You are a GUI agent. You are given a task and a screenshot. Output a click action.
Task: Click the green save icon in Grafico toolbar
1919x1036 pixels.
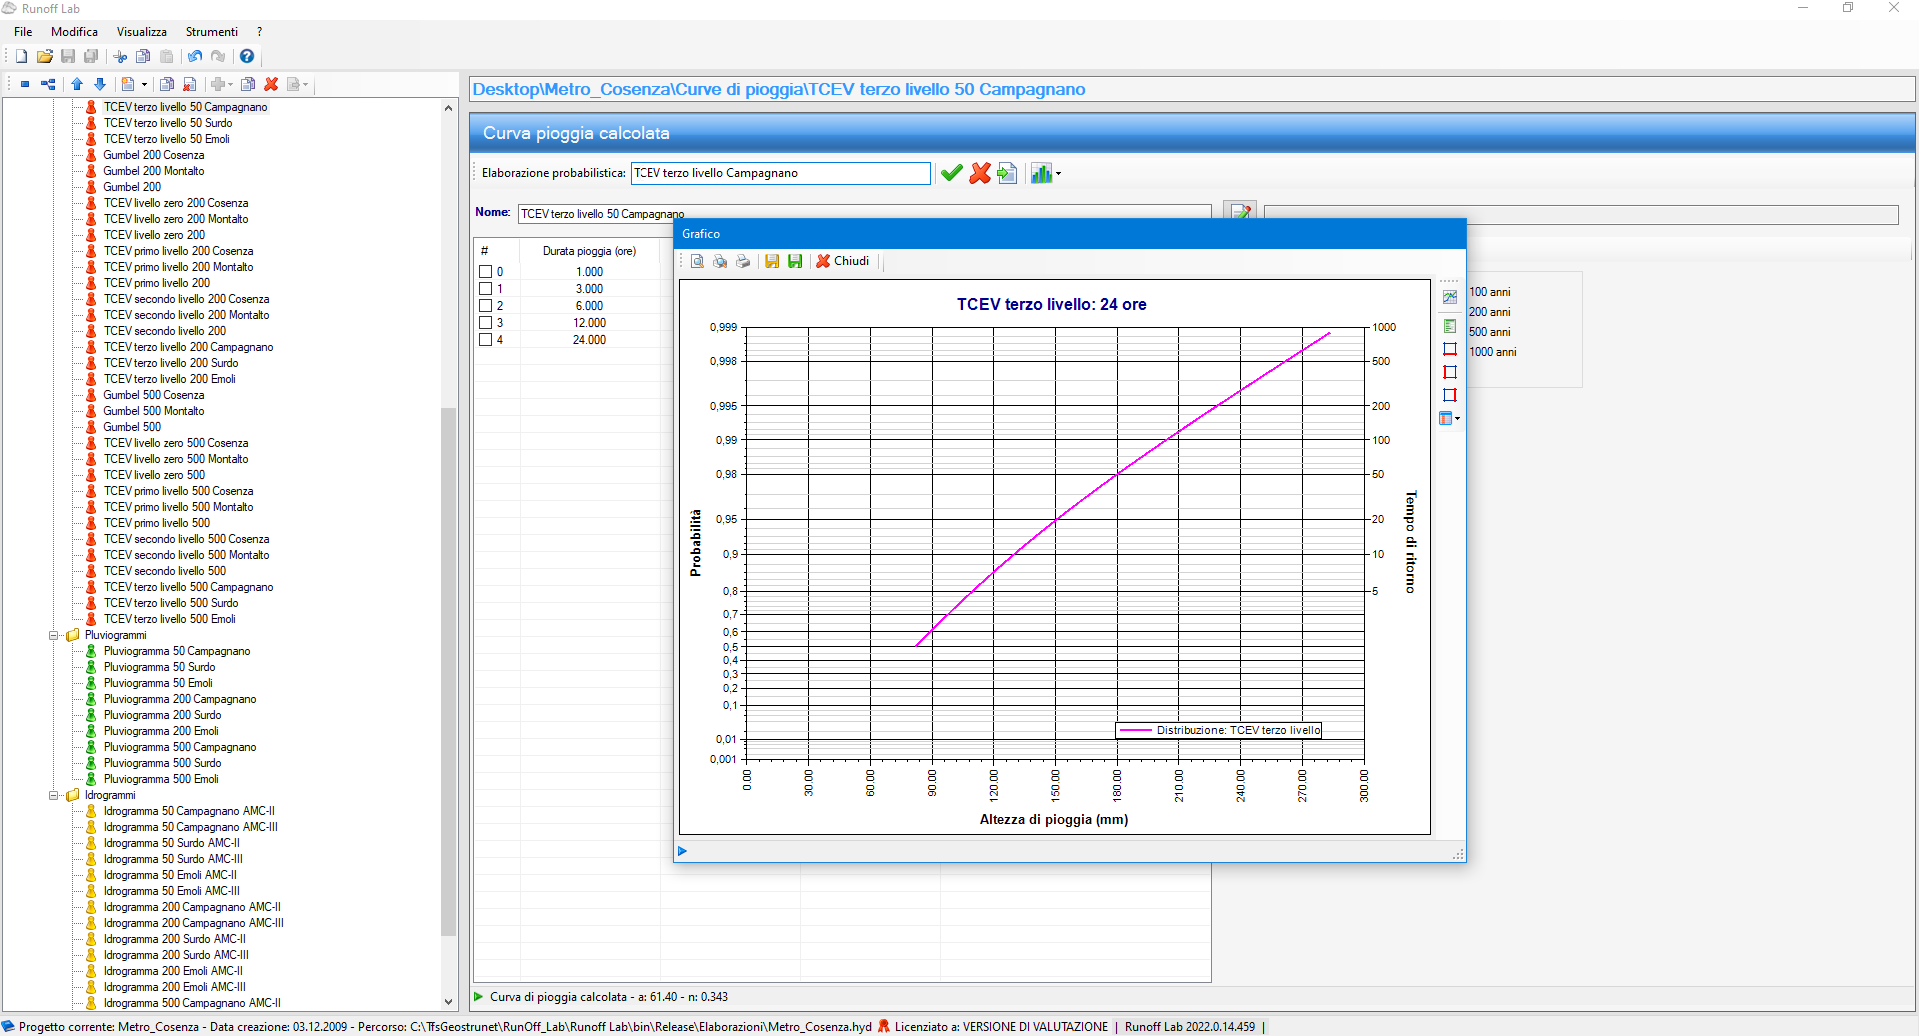(795, 261)
